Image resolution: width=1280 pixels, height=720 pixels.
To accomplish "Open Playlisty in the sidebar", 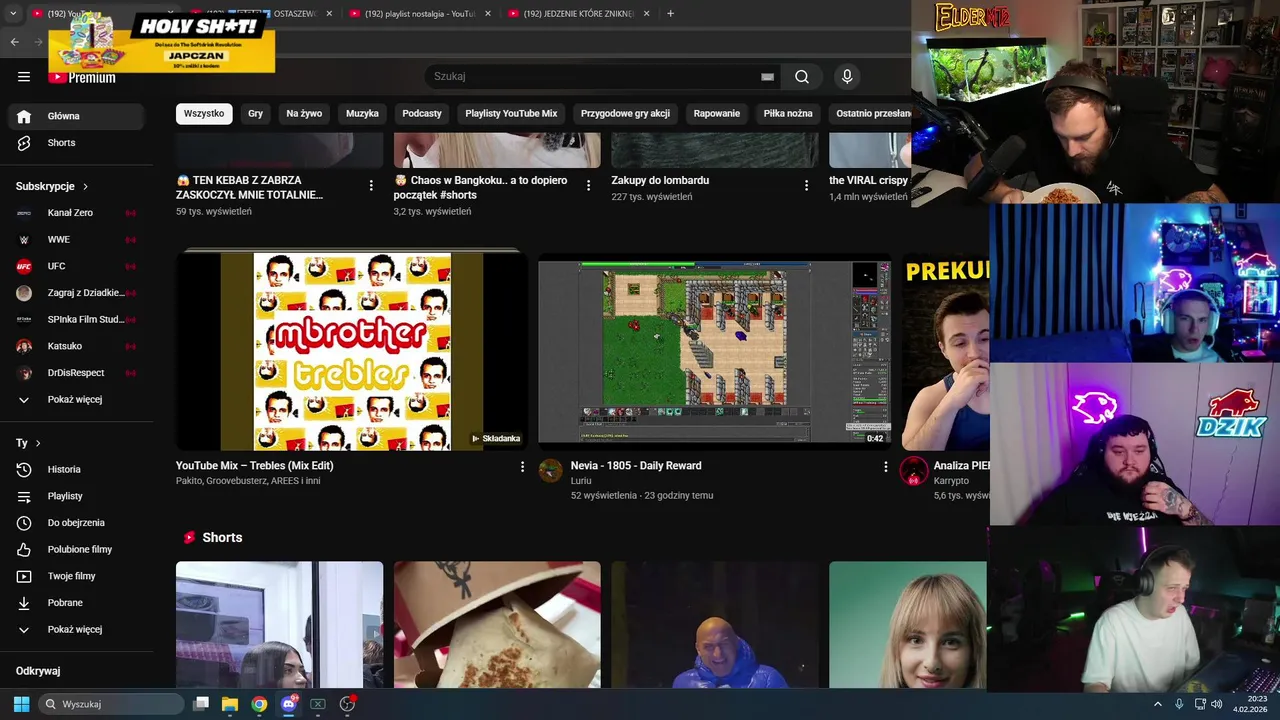I will 76,496.
